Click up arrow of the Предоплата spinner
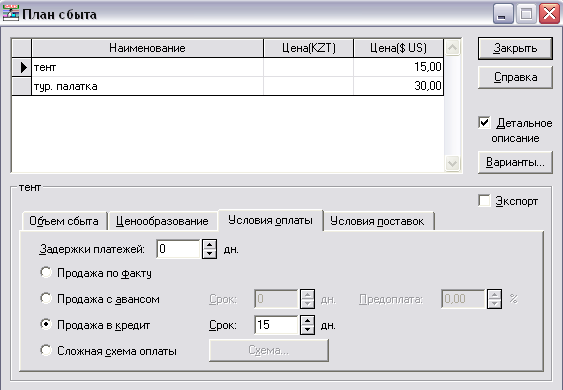 pos(494,294)
